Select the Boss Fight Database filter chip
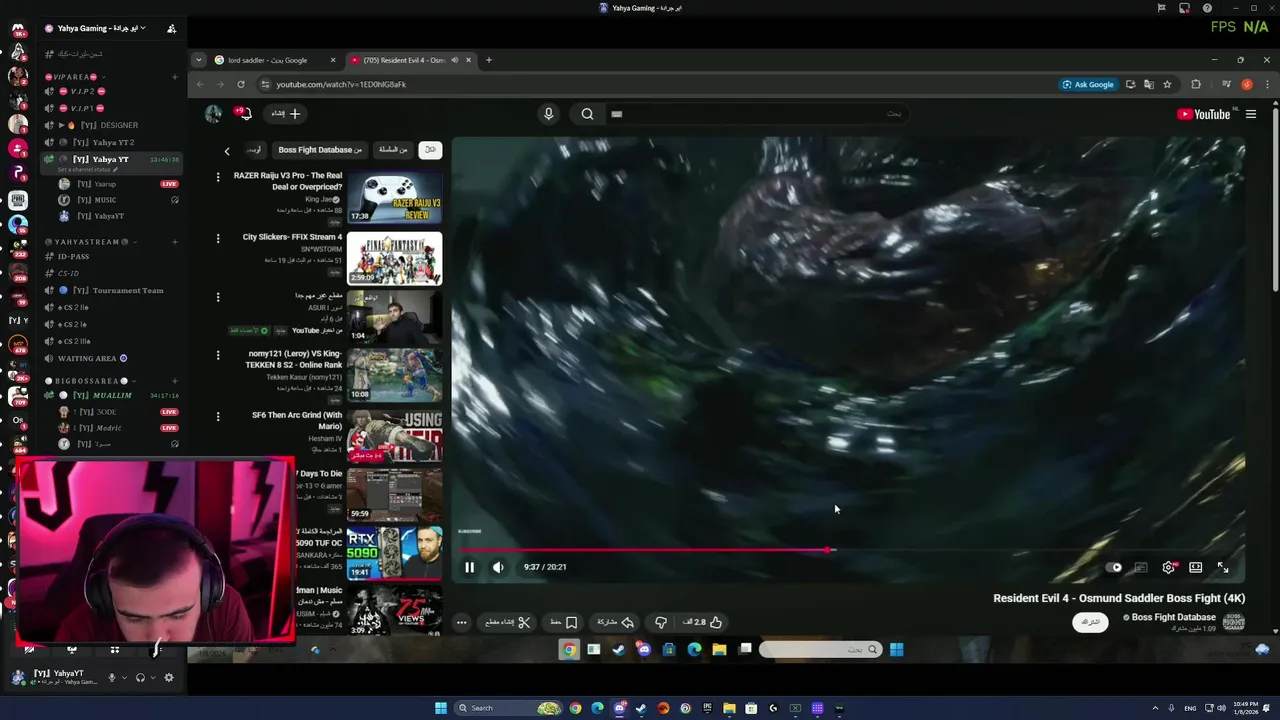1280x720 pixels. 319,150
